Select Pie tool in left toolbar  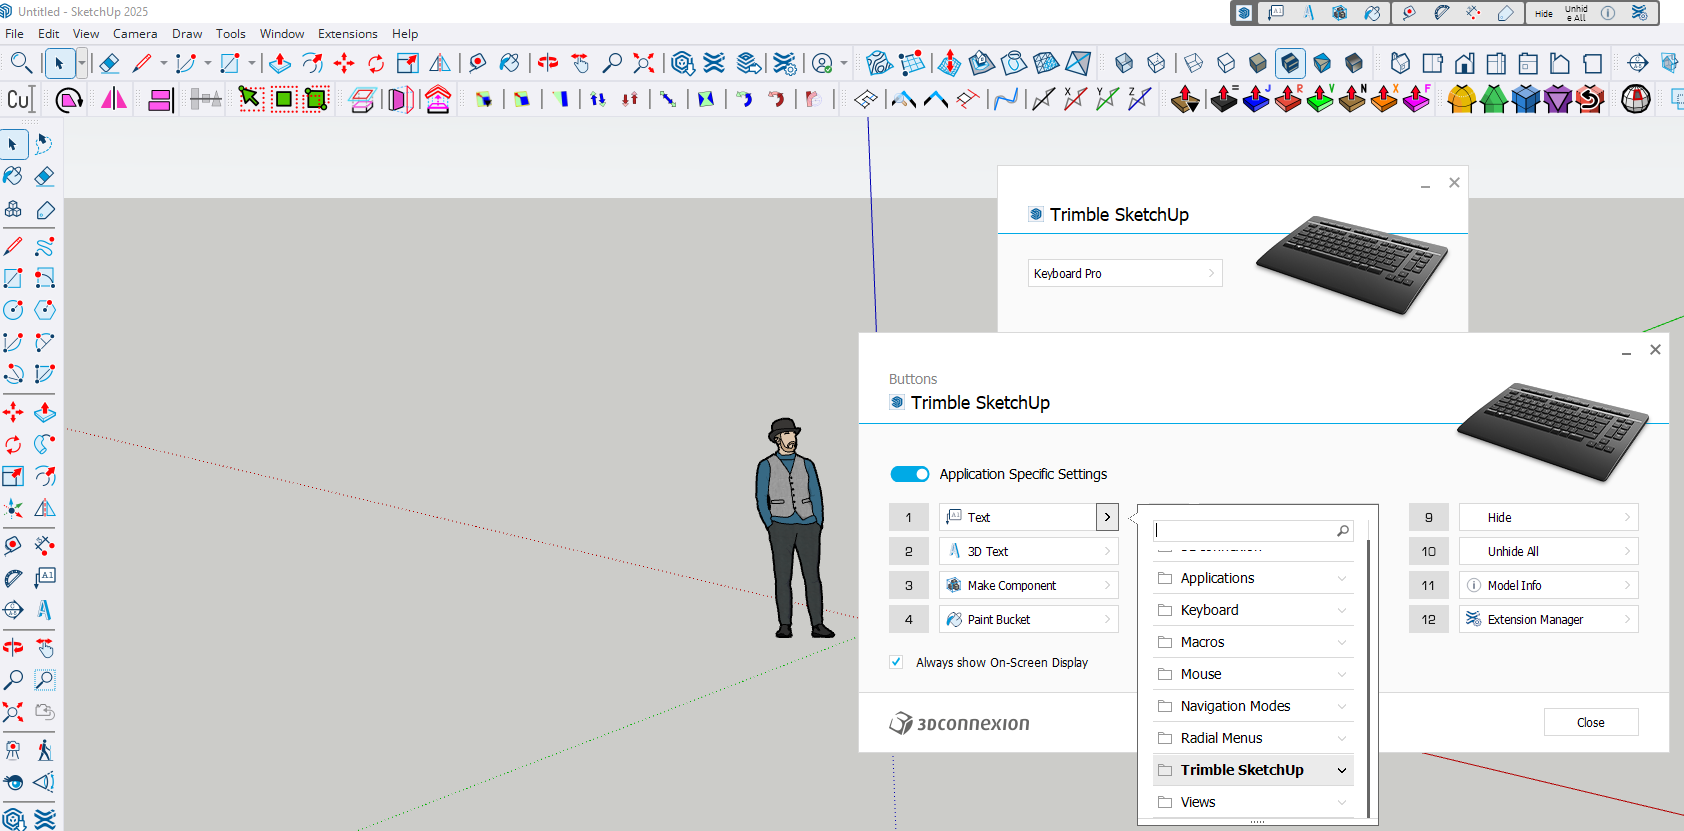tap(44, 374)
